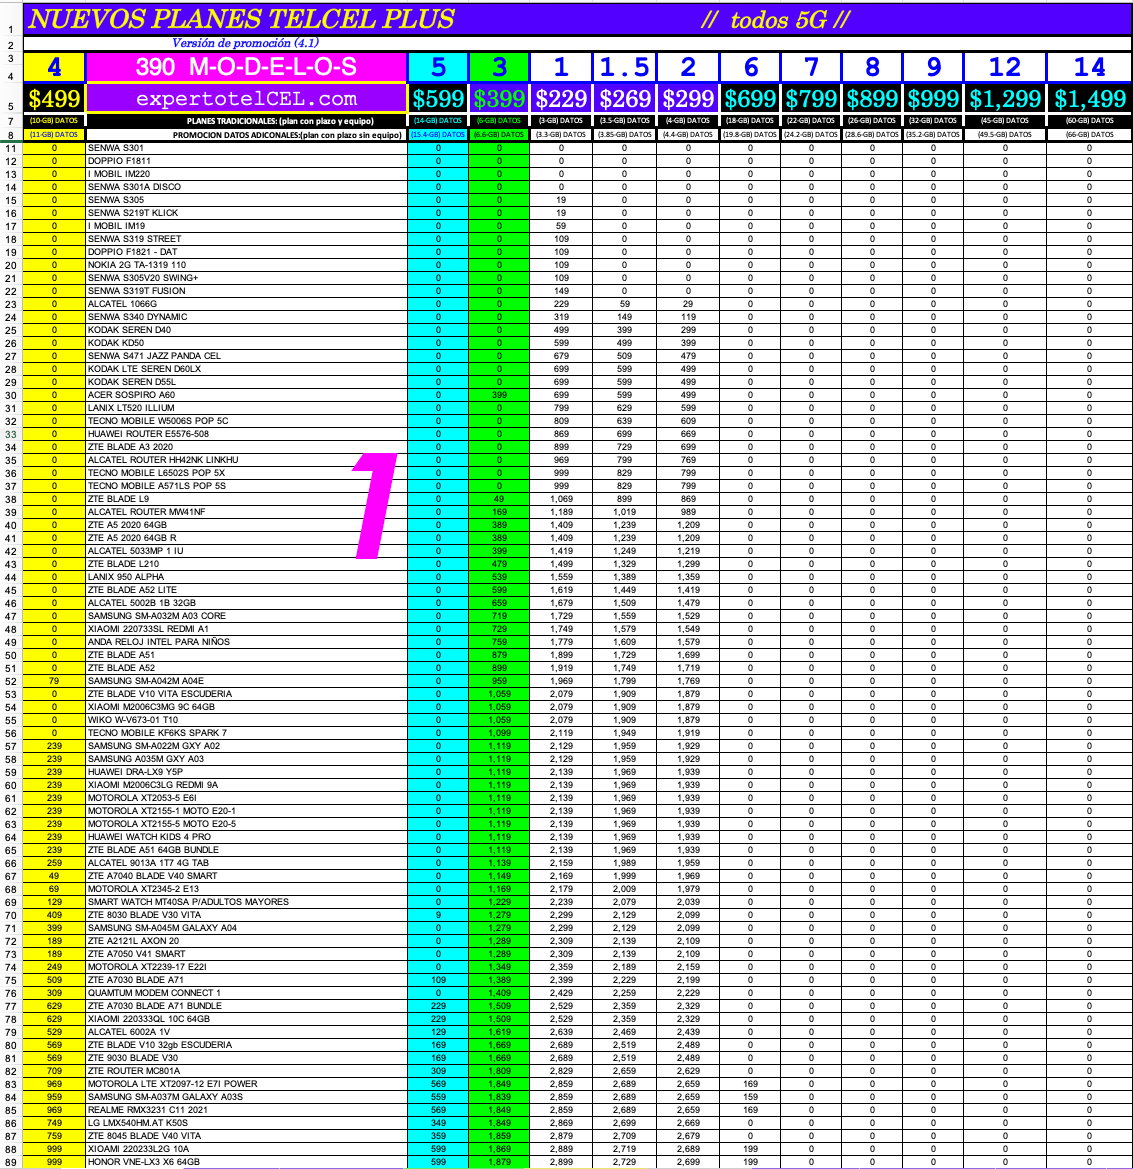Select the Versión de promoción (4.1) cell
Viewport: 1133px width, 1169px height.
tap(245, 43)
